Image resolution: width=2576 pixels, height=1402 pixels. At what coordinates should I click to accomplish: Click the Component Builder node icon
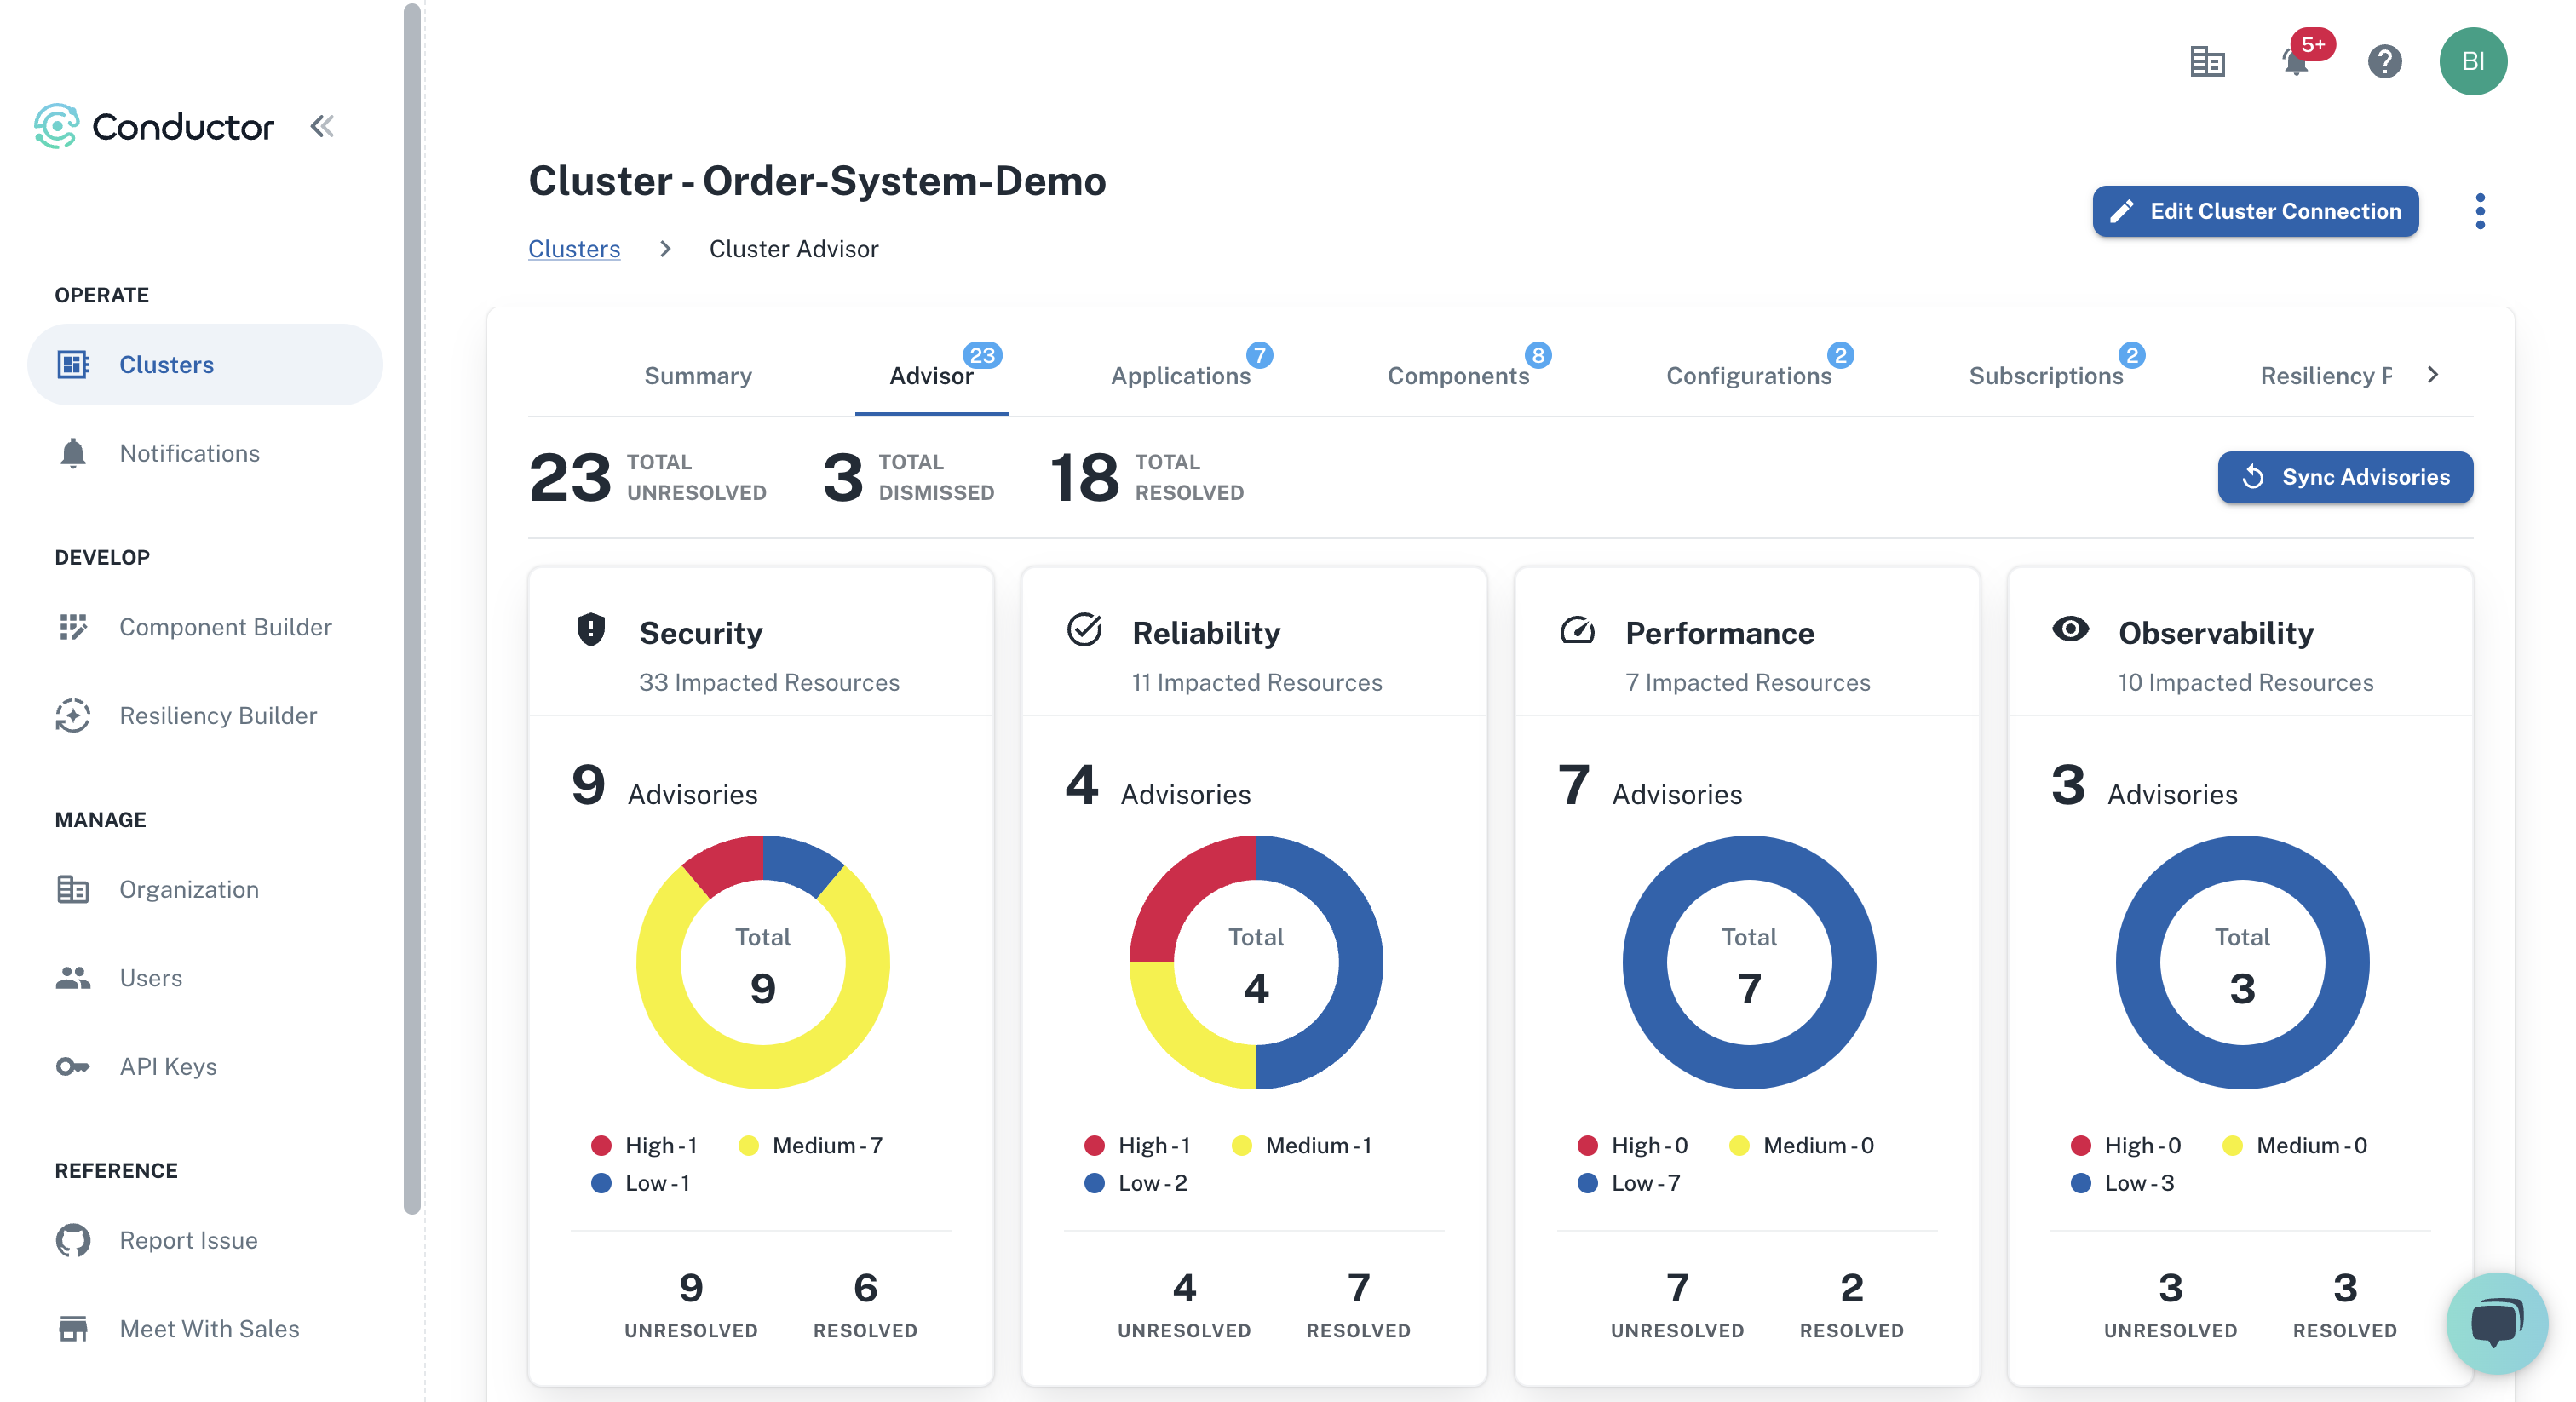(x=71, y=627)
